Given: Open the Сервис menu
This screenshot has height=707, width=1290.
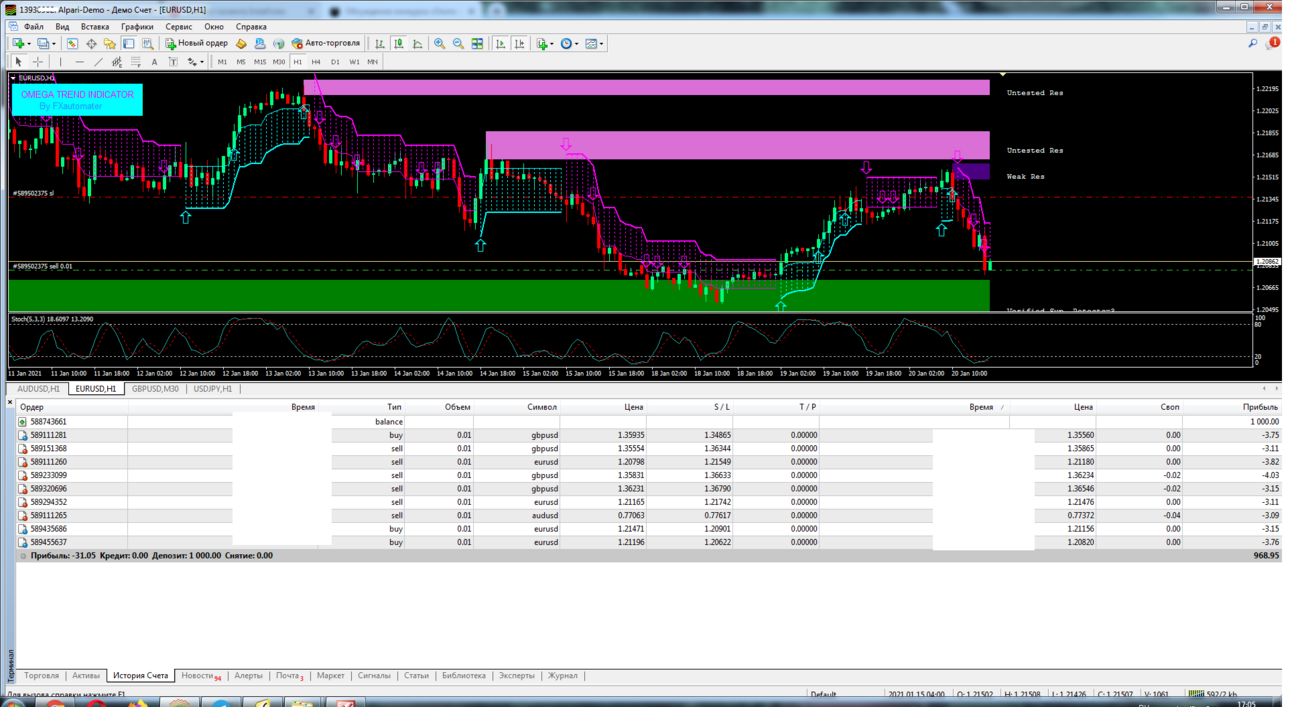Looking at the screenshot, I should click(x=179, y=27).
